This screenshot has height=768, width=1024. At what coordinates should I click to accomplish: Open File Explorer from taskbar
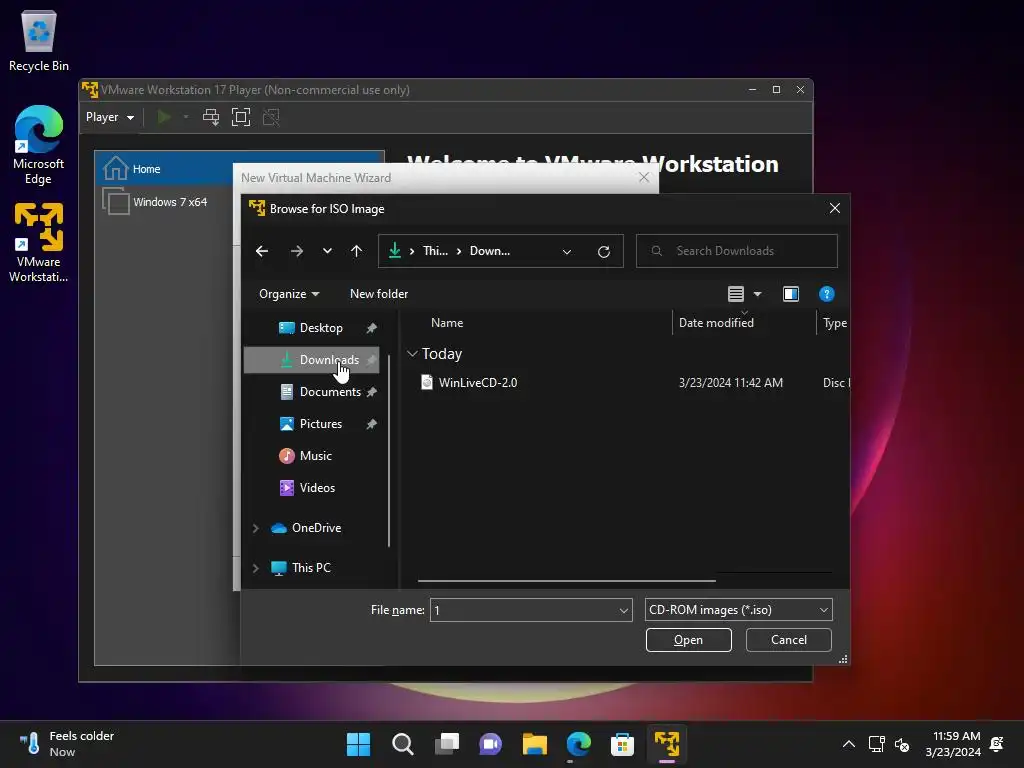coord(534,744)
